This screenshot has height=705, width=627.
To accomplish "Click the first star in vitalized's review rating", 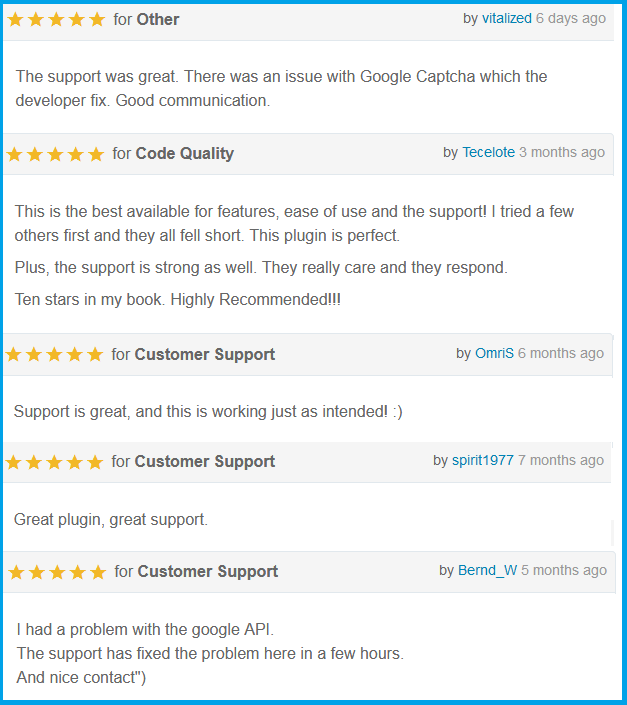I will 16,20.
